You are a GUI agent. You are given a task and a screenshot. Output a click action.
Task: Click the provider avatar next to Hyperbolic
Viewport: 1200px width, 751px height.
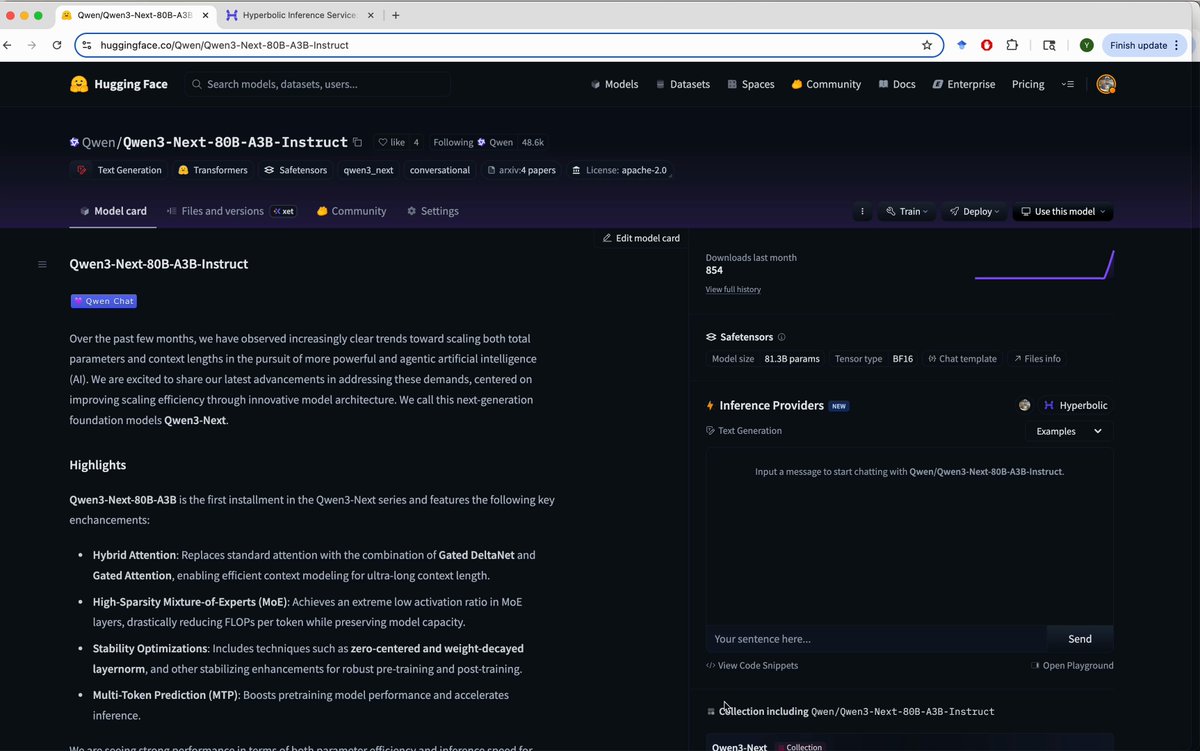(1025, 405)
